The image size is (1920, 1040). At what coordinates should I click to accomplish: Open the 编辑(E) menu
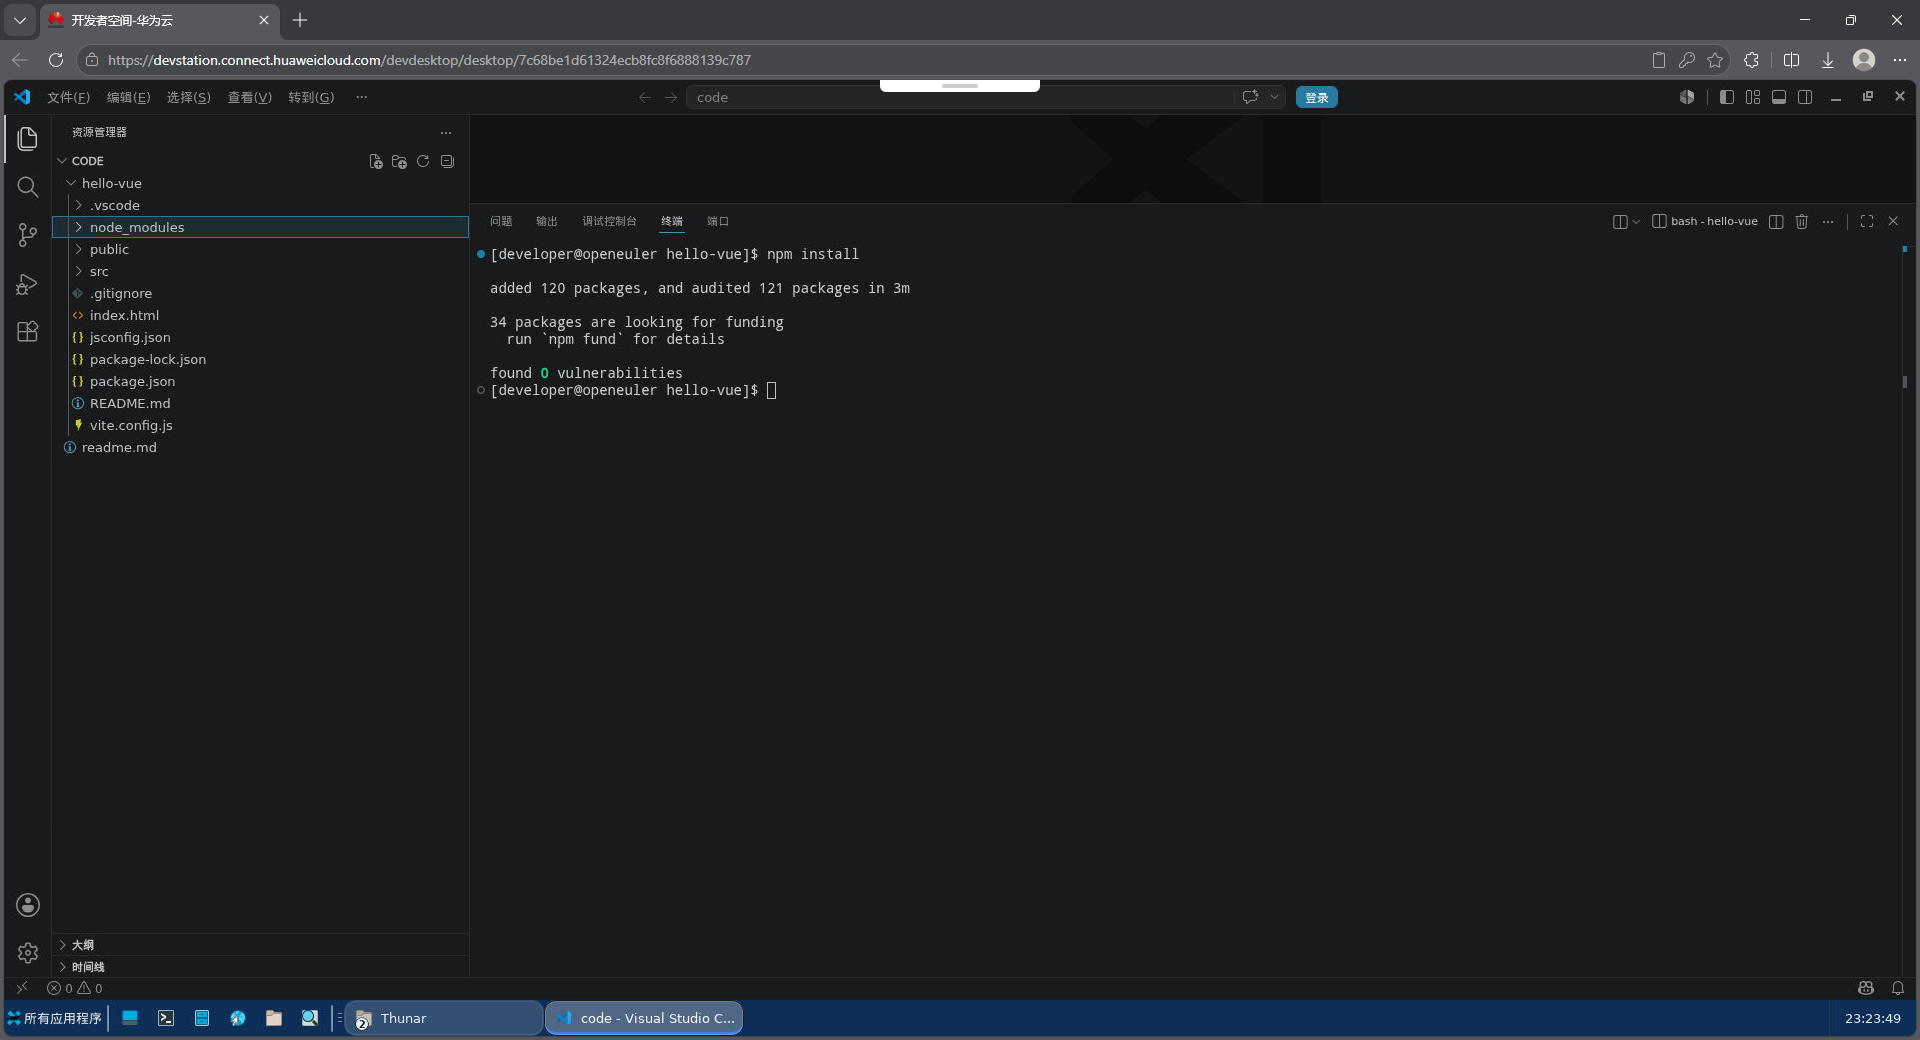coord(128,97)
